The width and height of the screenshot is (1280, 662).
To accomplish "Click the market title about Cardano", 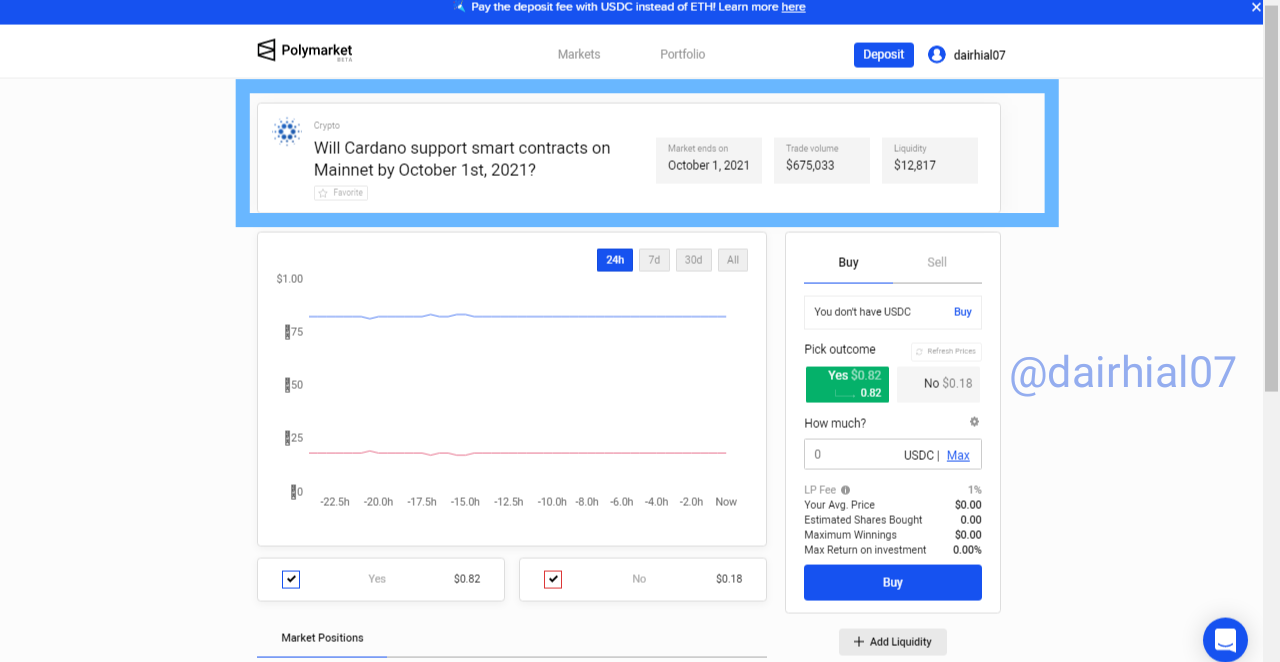I will 462,159.
